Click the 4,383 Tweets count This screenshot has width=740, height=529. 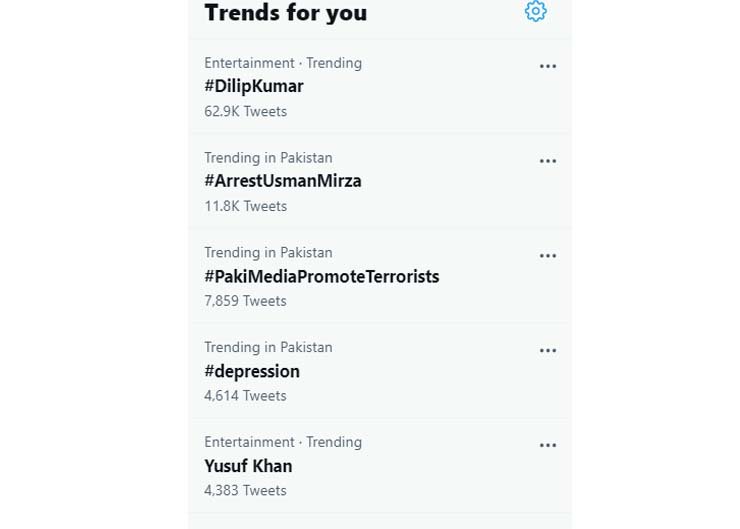[246, 491]
